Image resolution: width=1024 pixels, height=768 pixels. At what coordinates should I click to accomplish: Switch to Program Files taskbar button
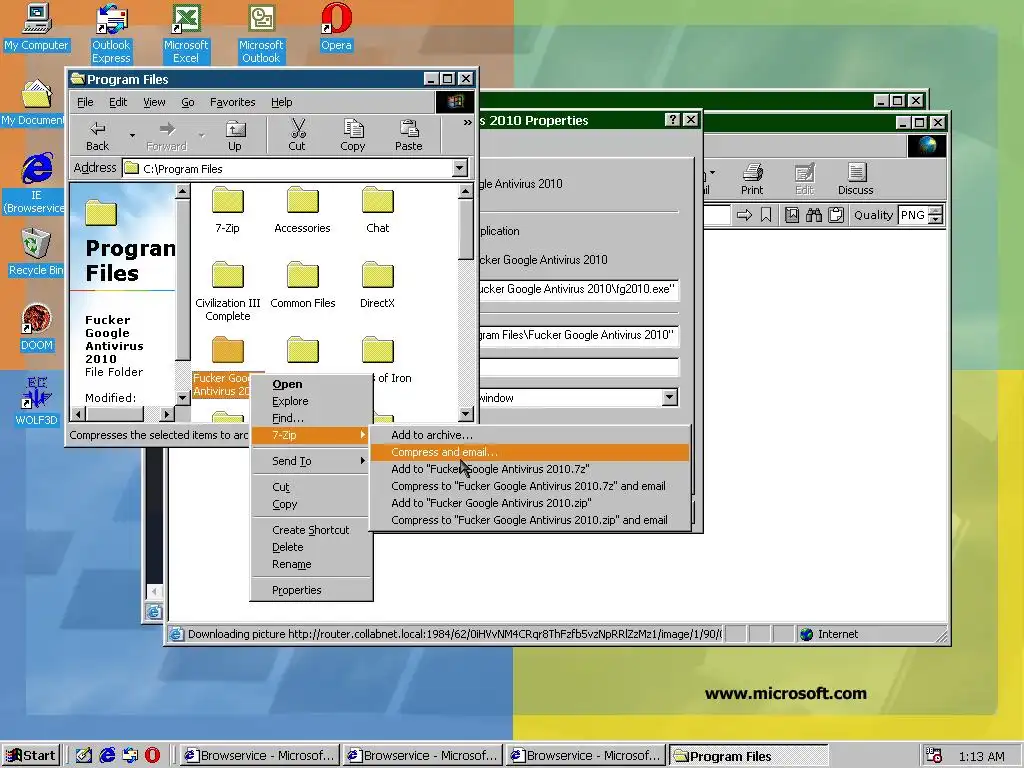[x=749, y=756]
